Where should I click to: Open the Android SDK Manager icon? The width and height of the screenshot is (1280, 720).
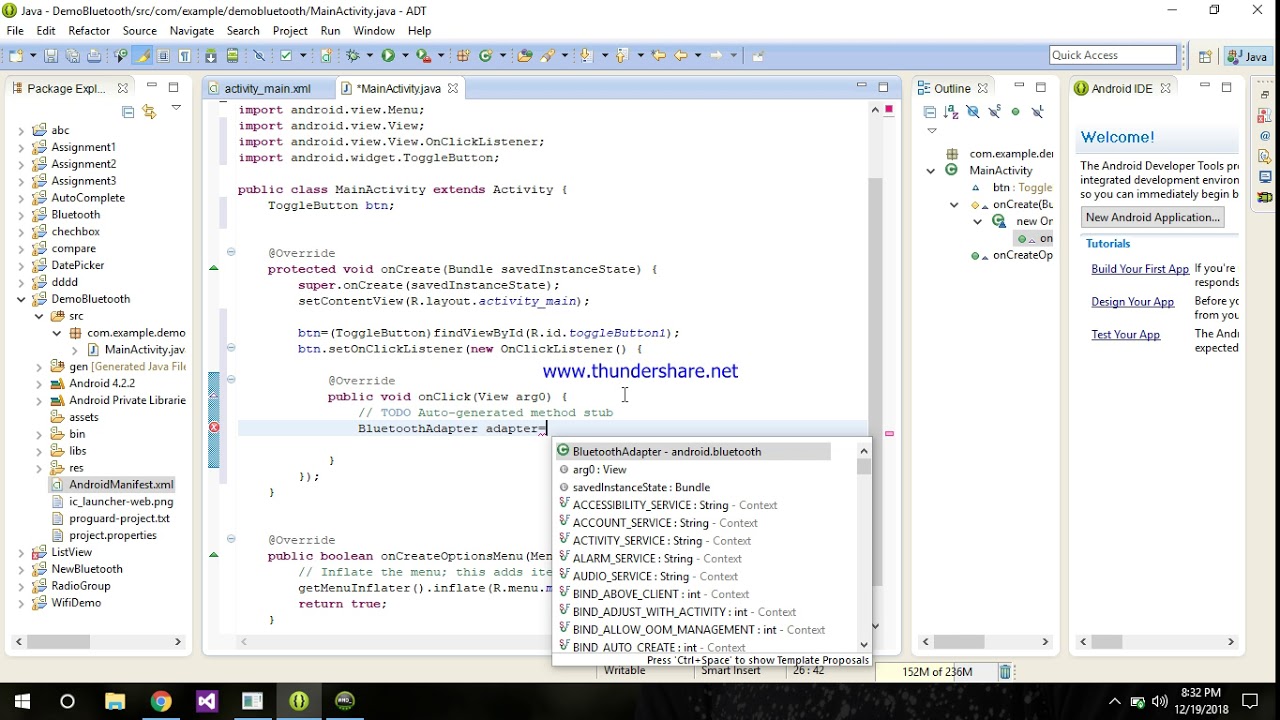point(210,56)
